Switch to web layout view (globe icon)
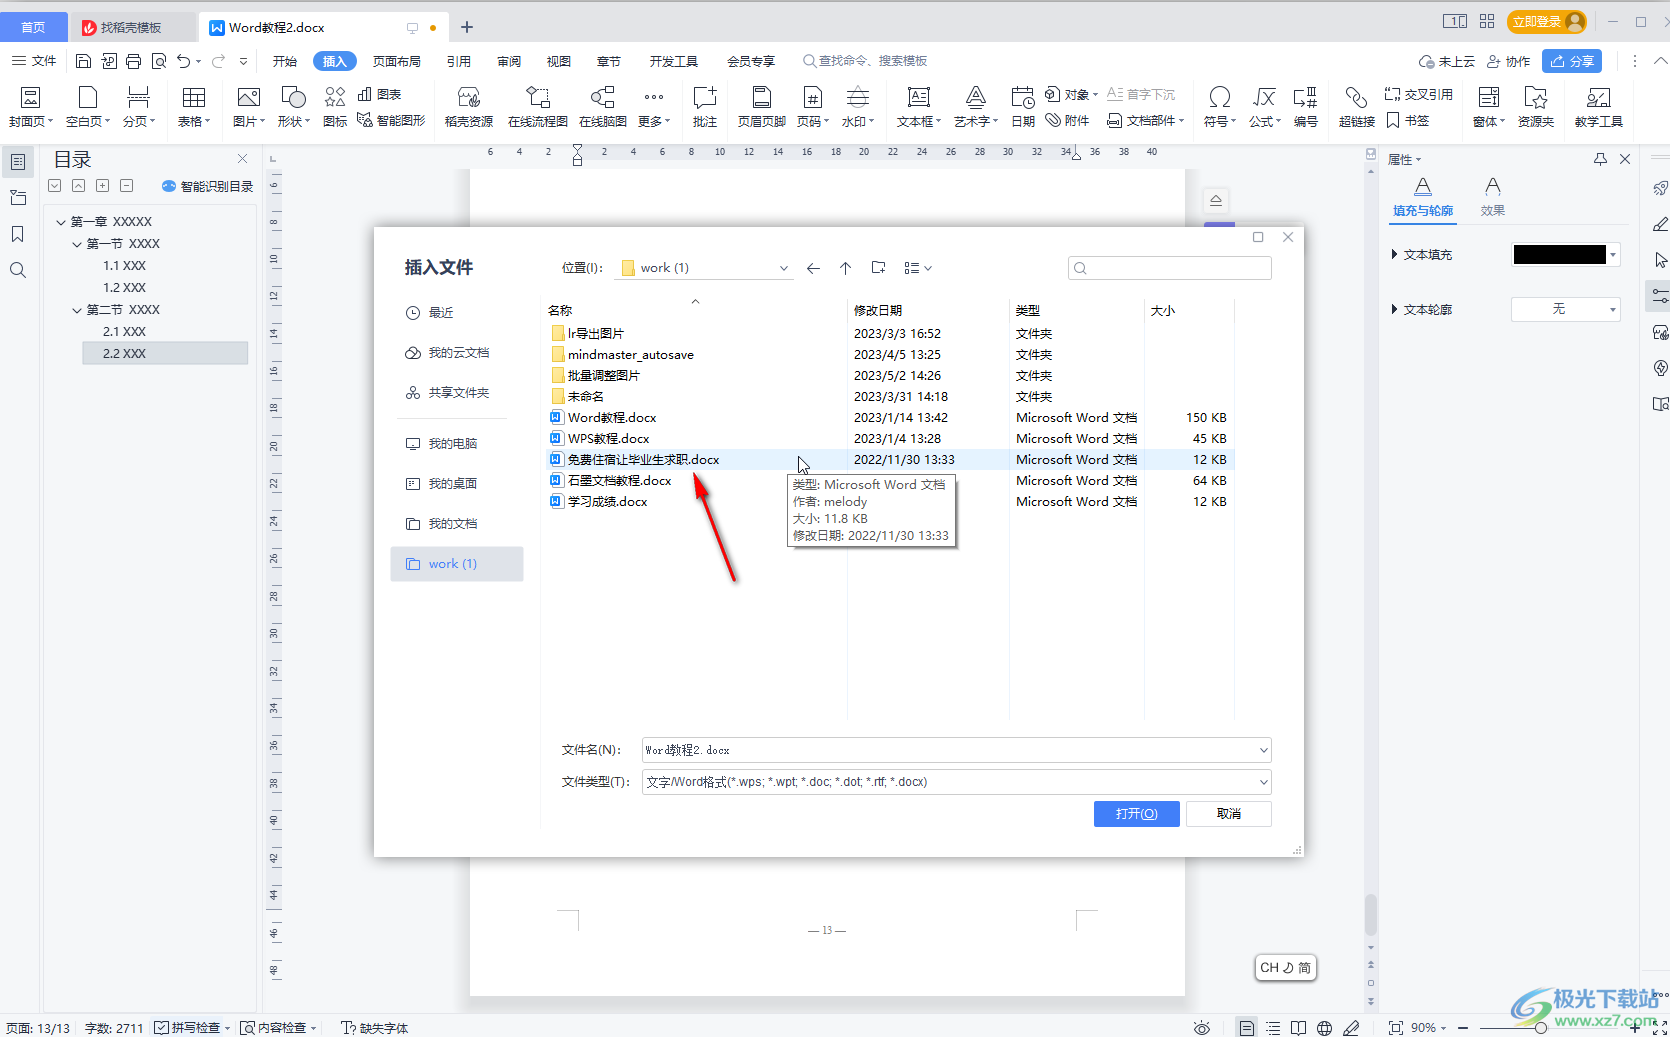 (1324, 1027)
